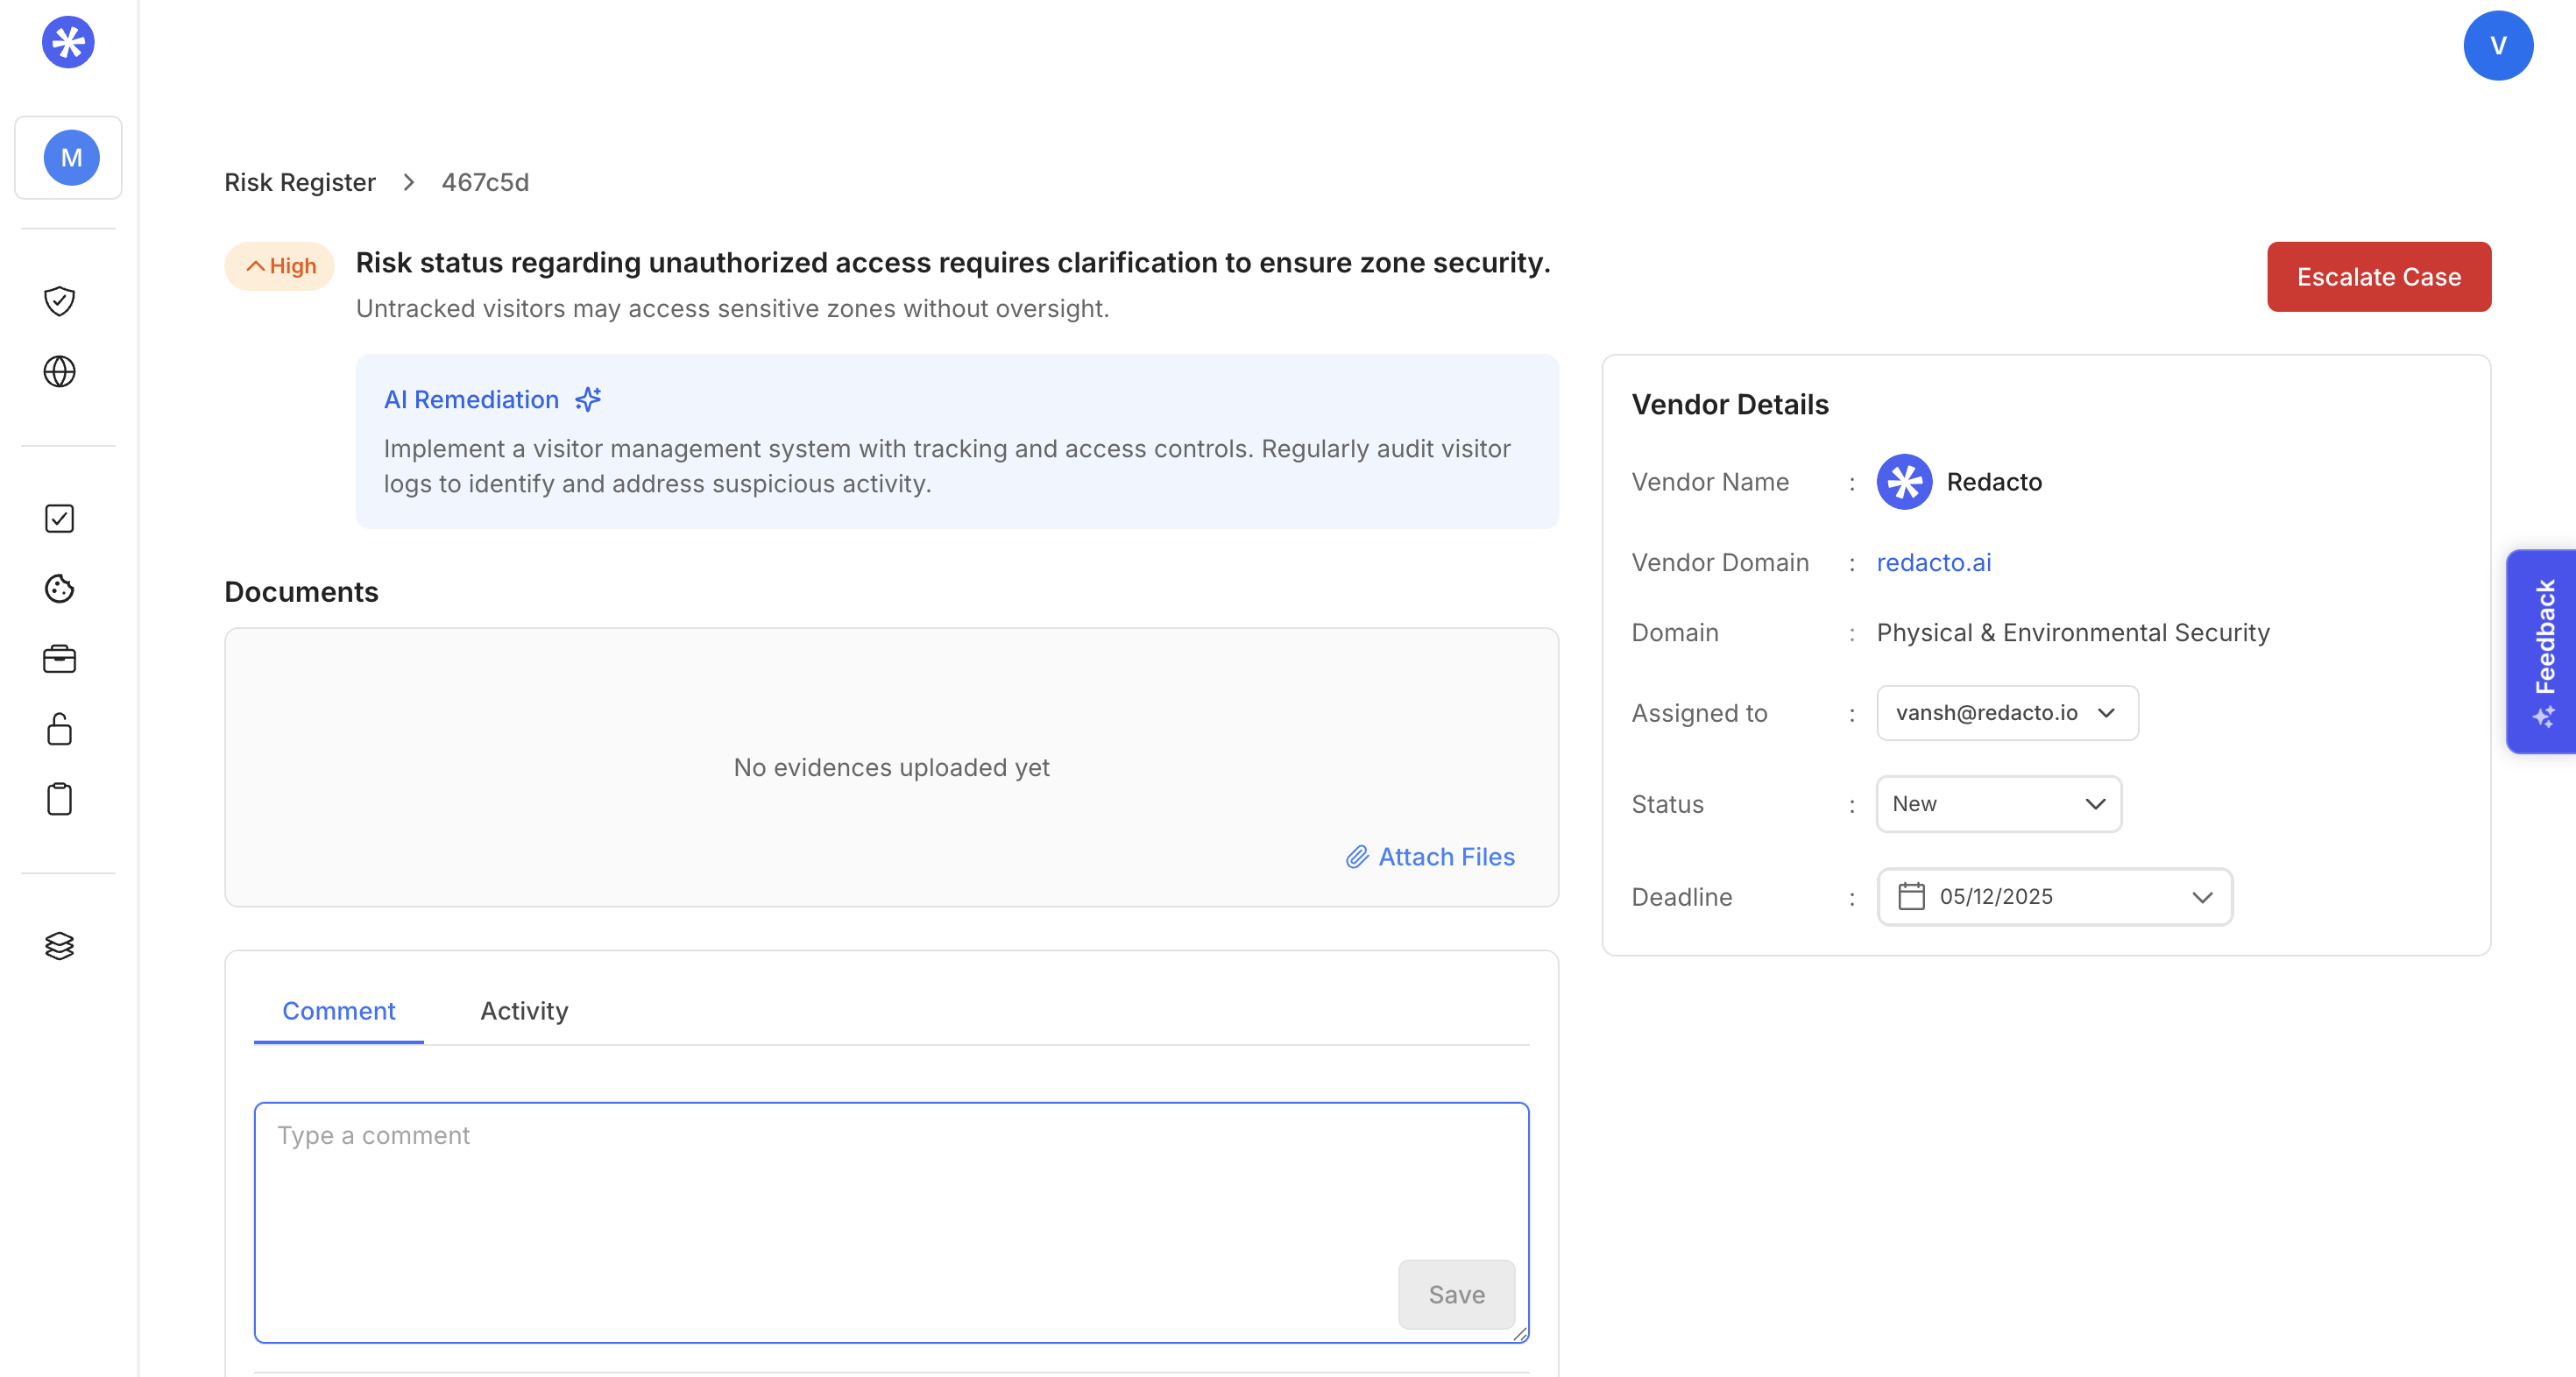Viewport: 2576px width, 1377px height.
Task: Click the clipboard sidebar icon
Action: (60, 799)
